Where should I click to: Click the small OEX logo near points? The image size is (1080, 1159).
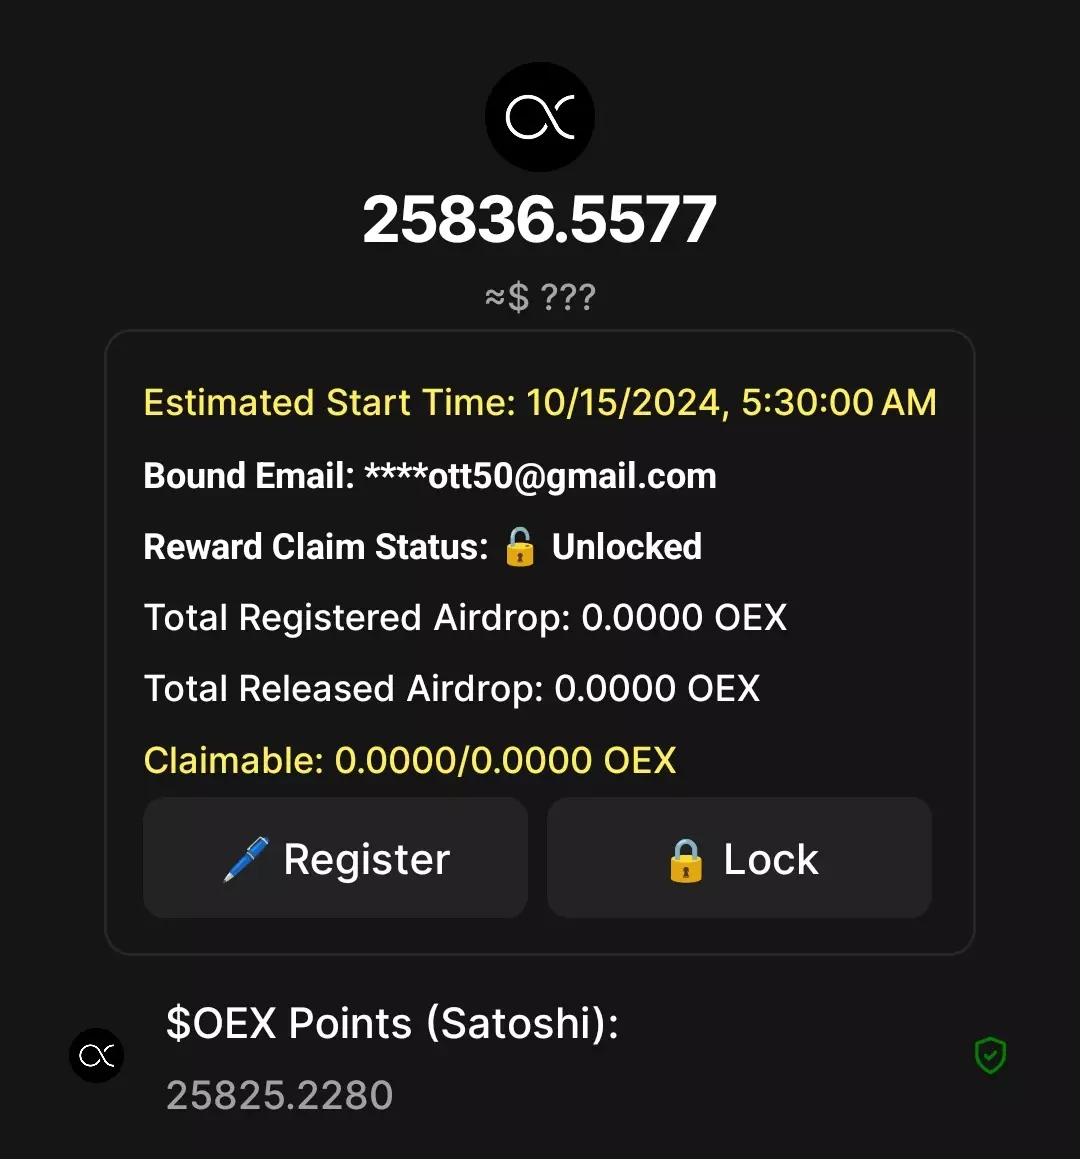97,1056
